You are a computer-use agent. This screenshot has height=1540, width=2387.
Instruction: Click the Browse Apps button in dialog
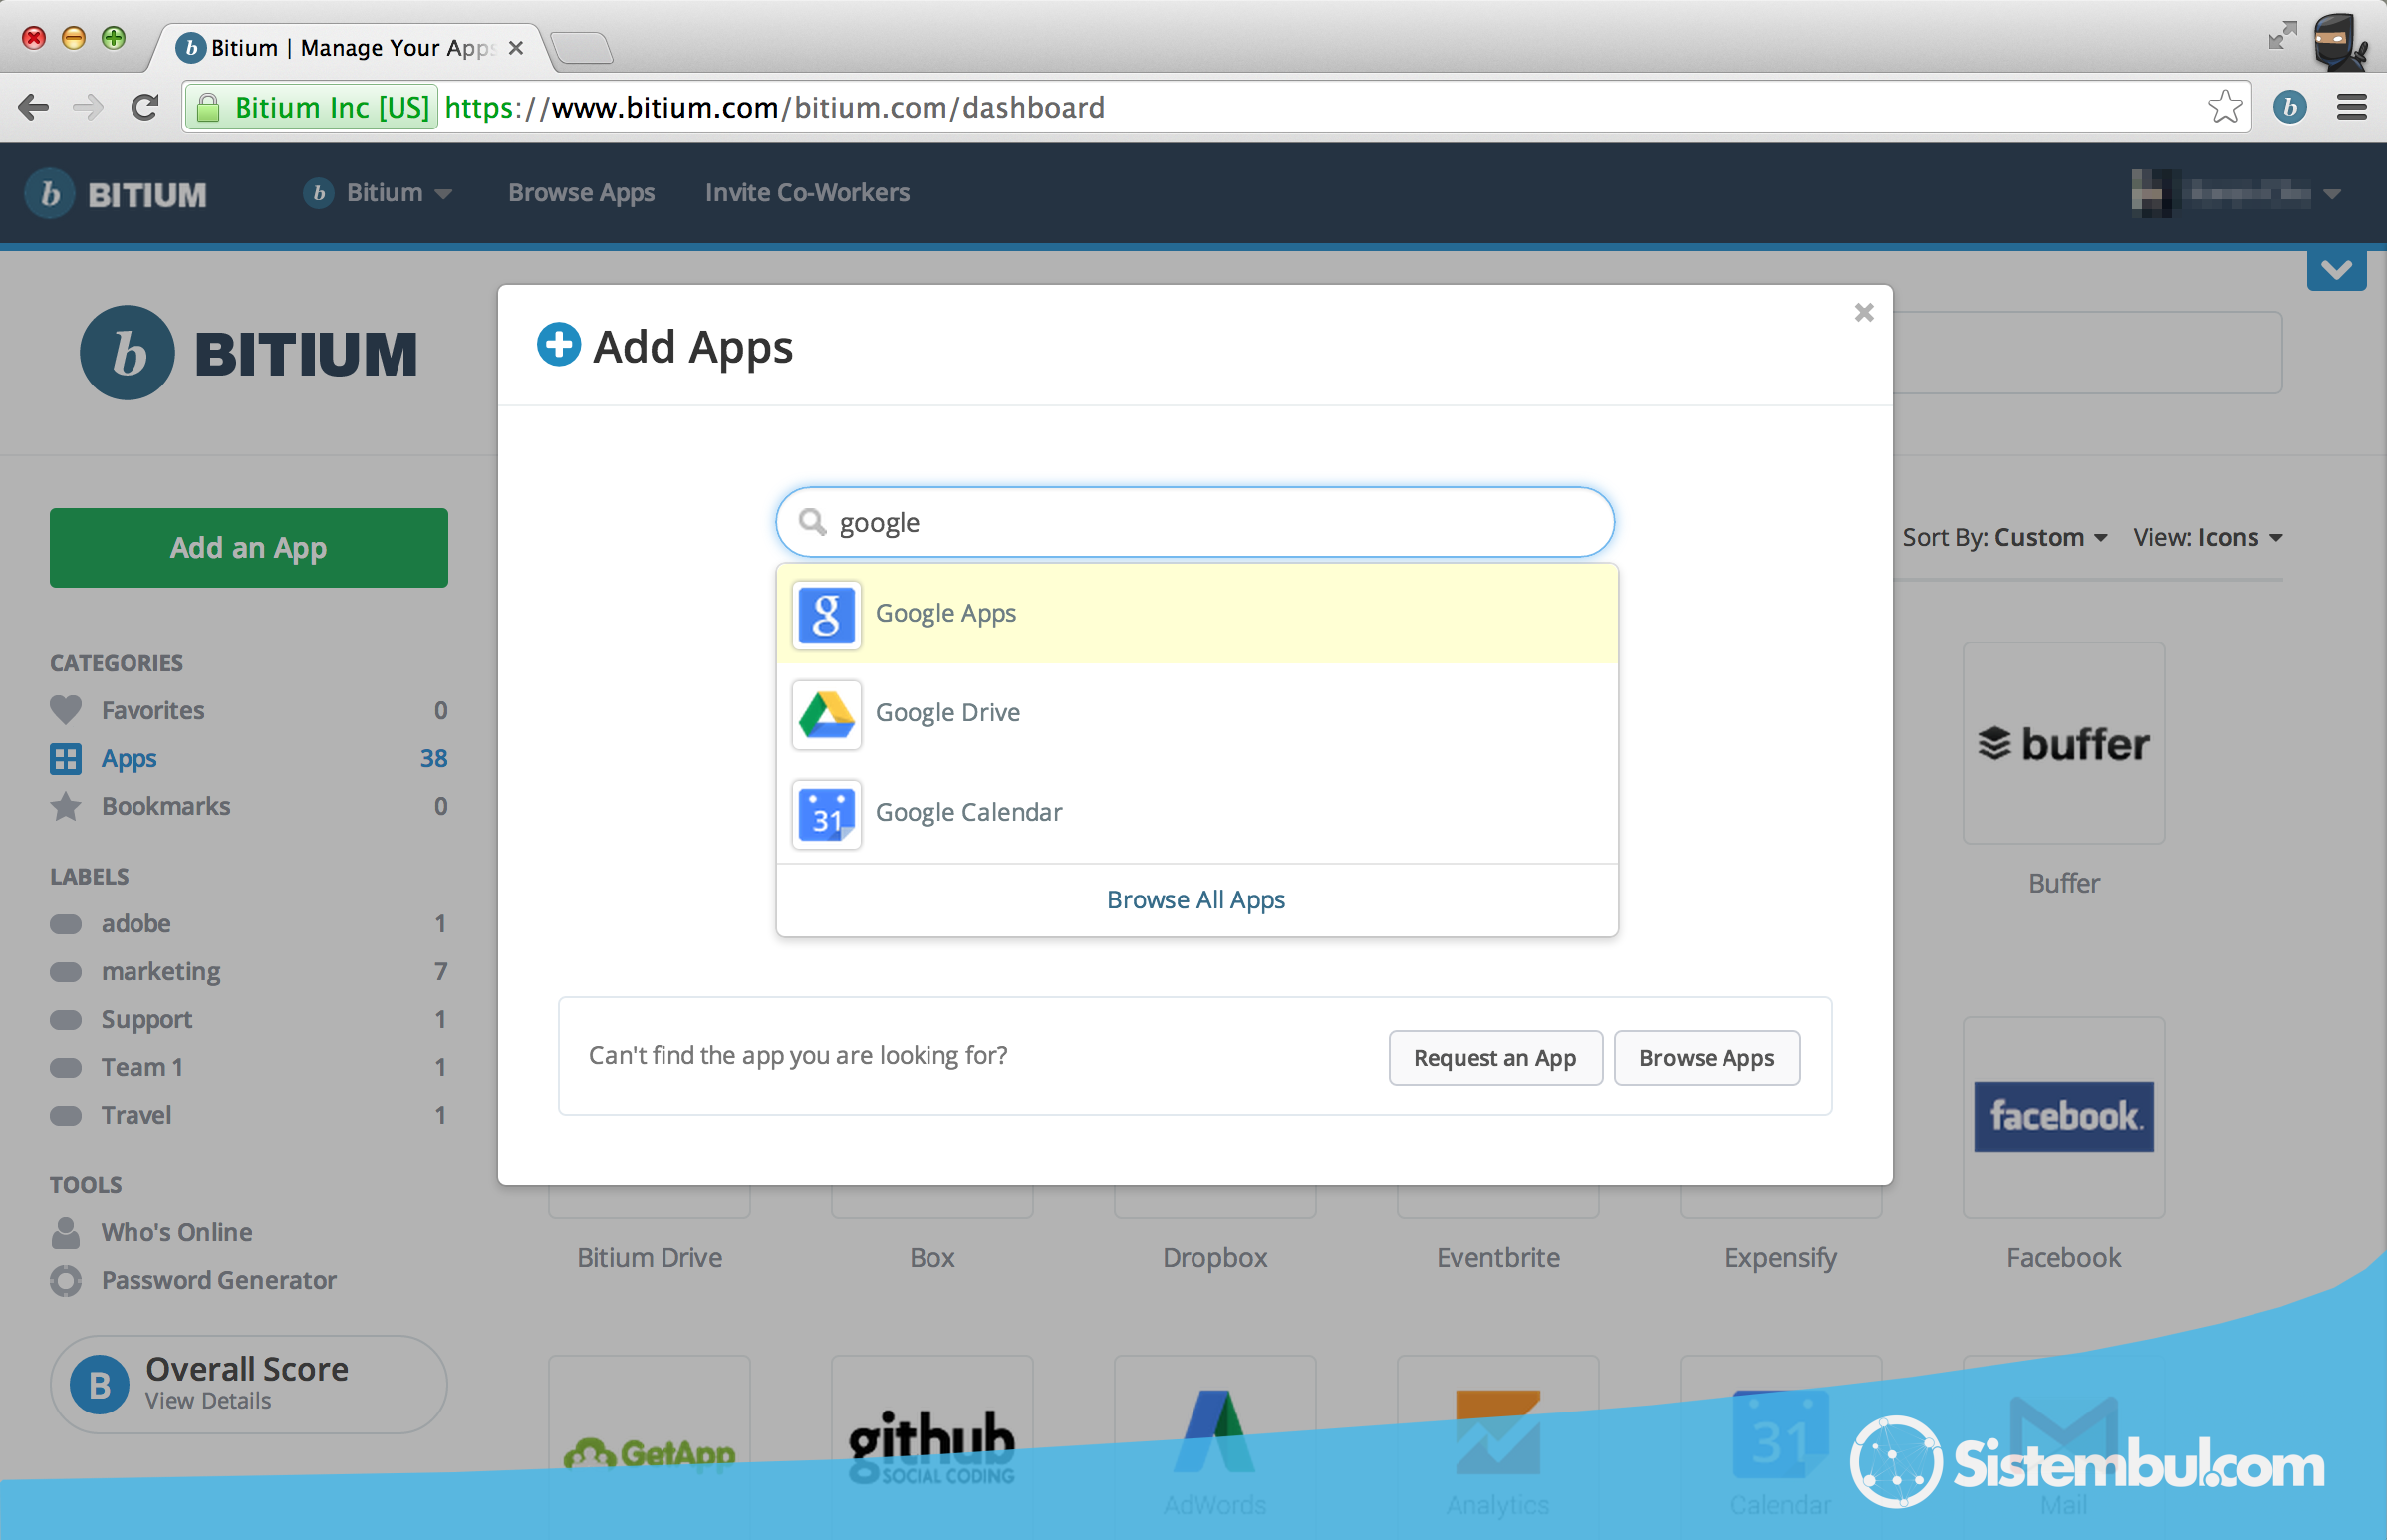[1706, 1058]
